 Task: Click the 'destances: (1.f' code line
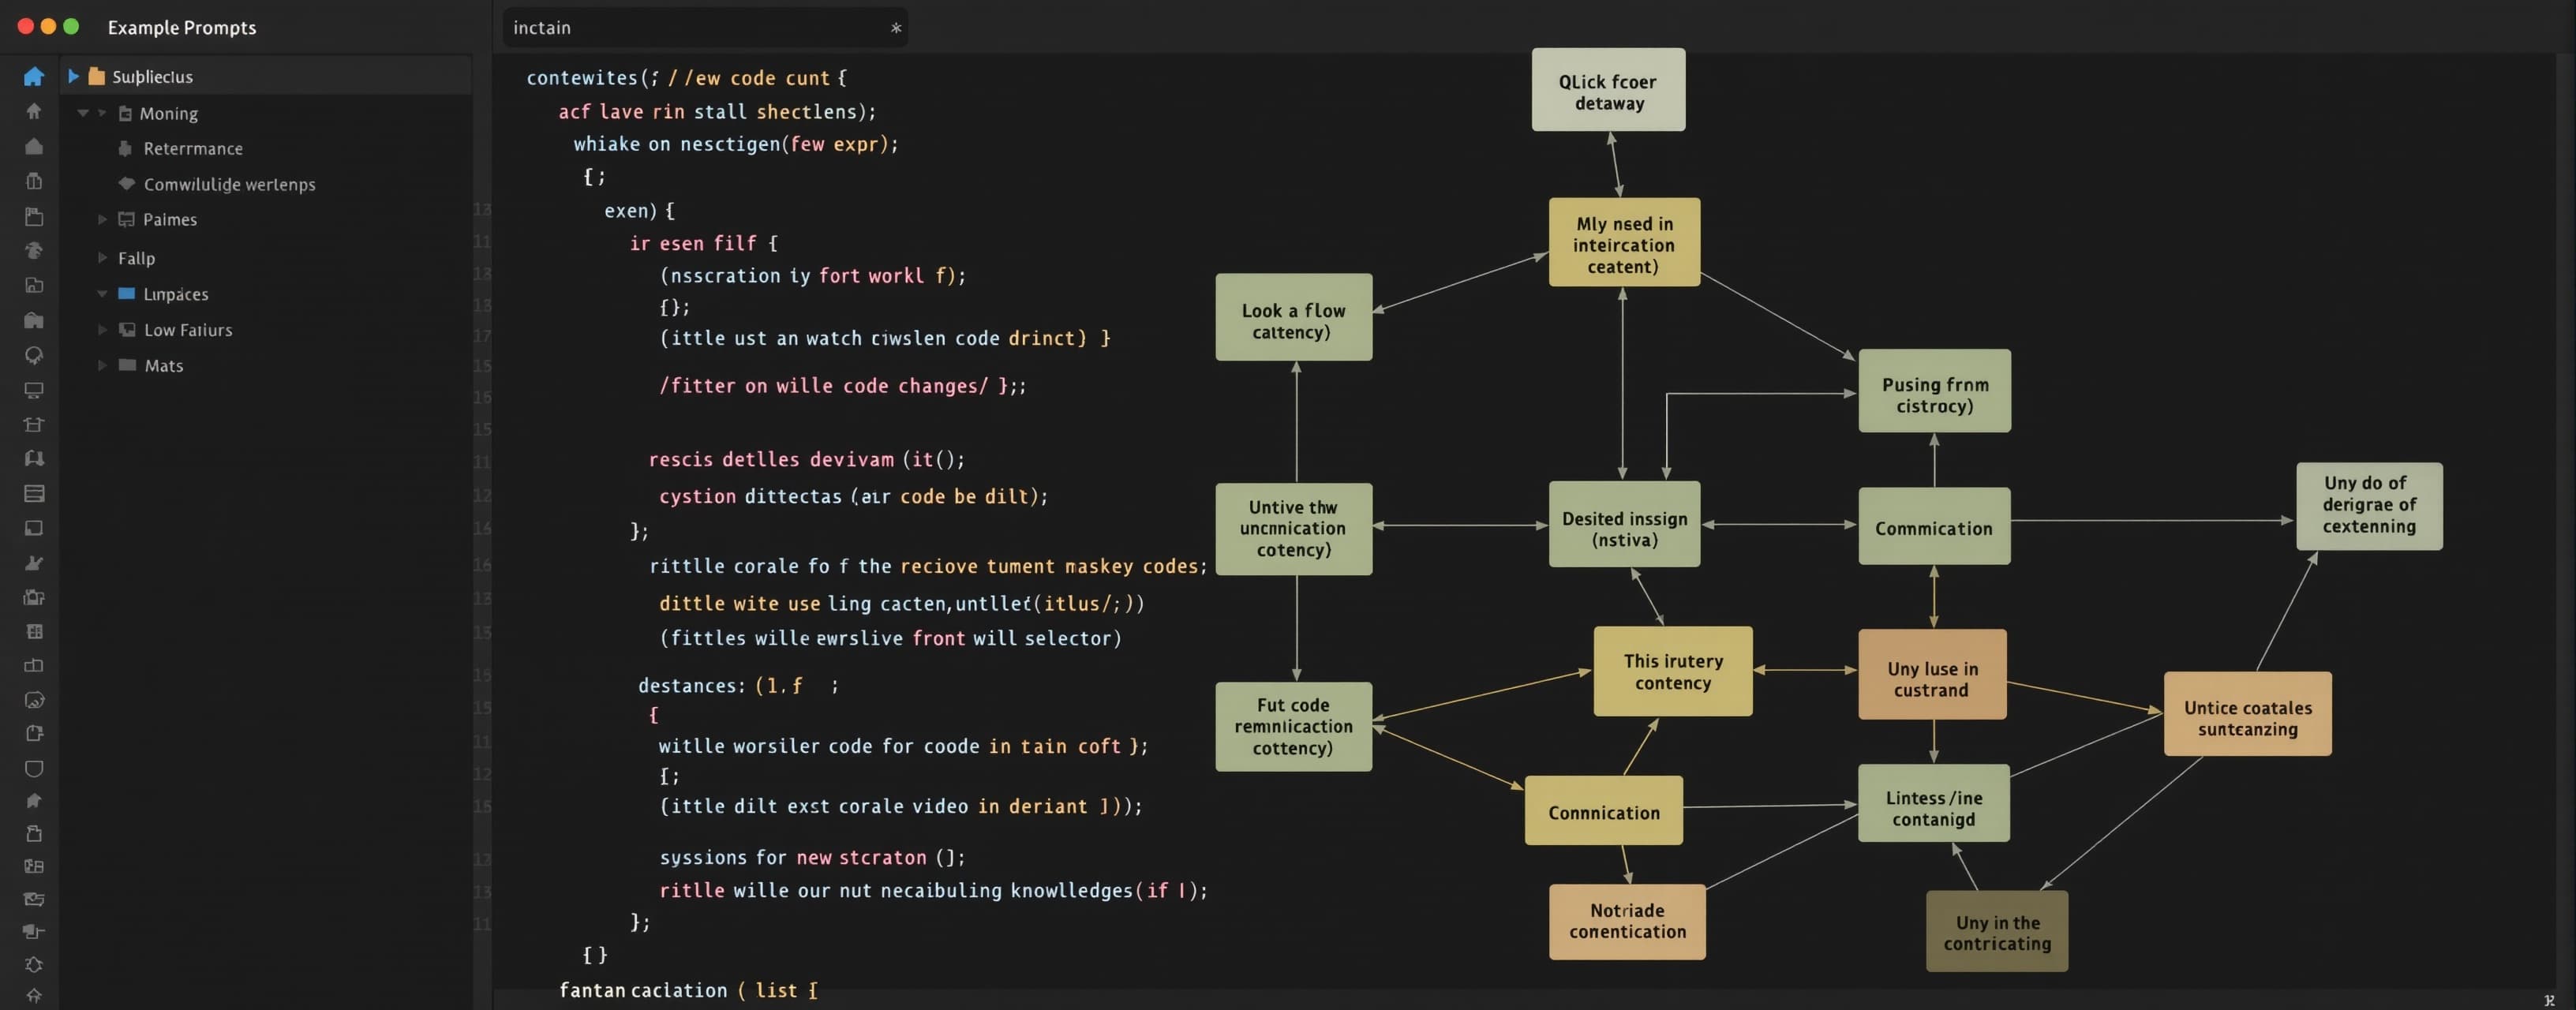point(738,685)
